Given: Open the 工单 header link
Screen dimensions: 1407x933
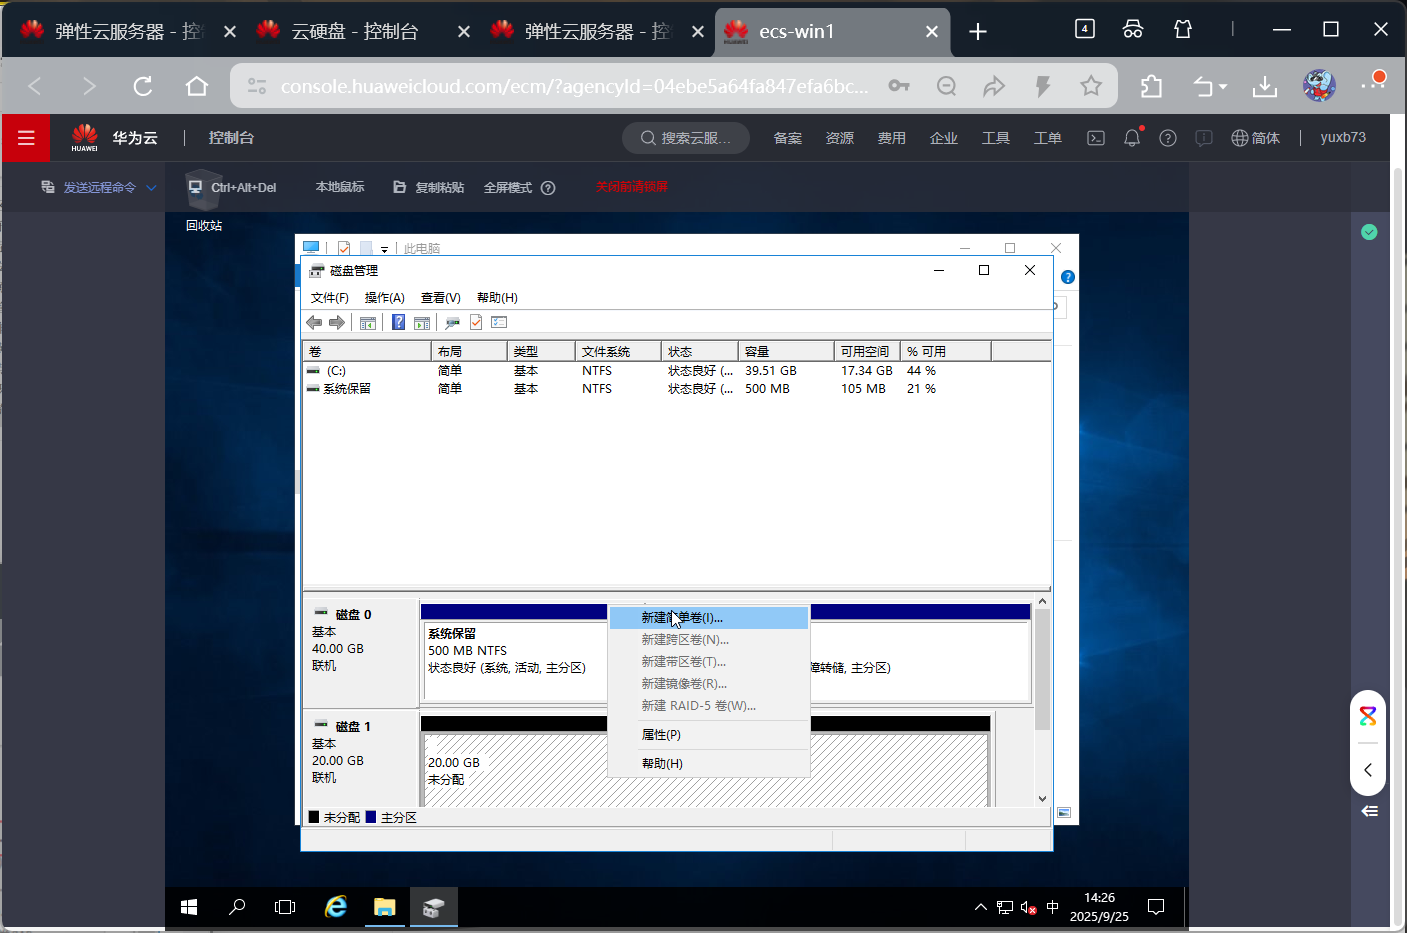Looking at the screenshot, I should click(x=1048, y=138).
